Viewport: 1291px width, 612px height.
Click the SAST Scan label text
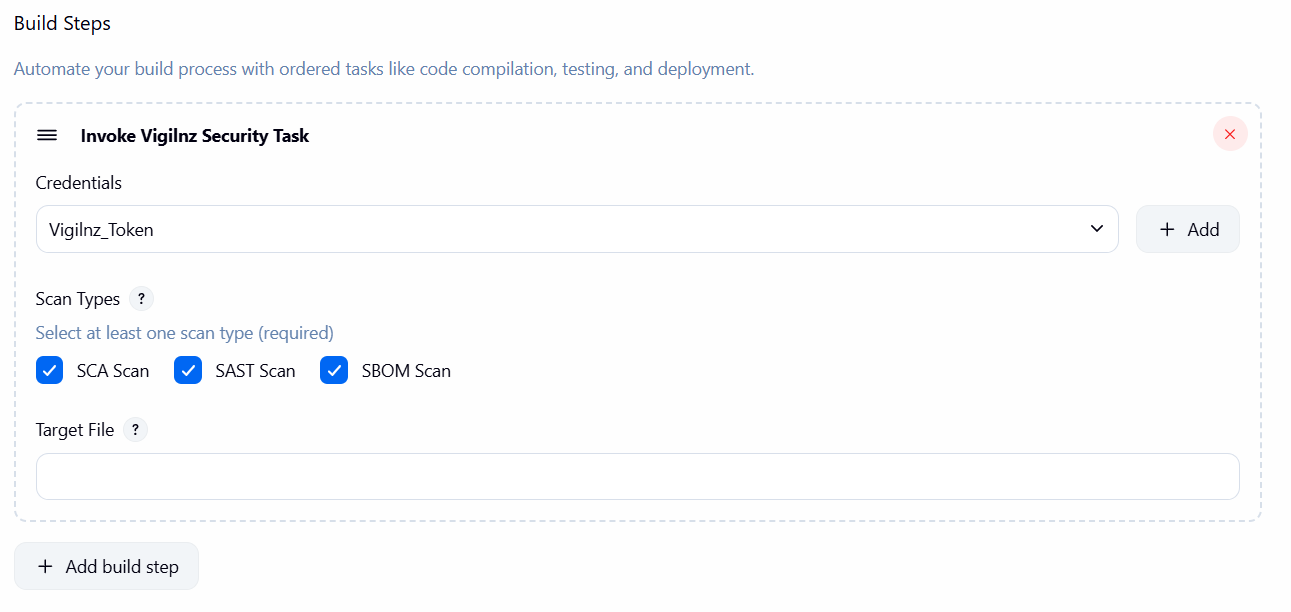tap(255, 371)
